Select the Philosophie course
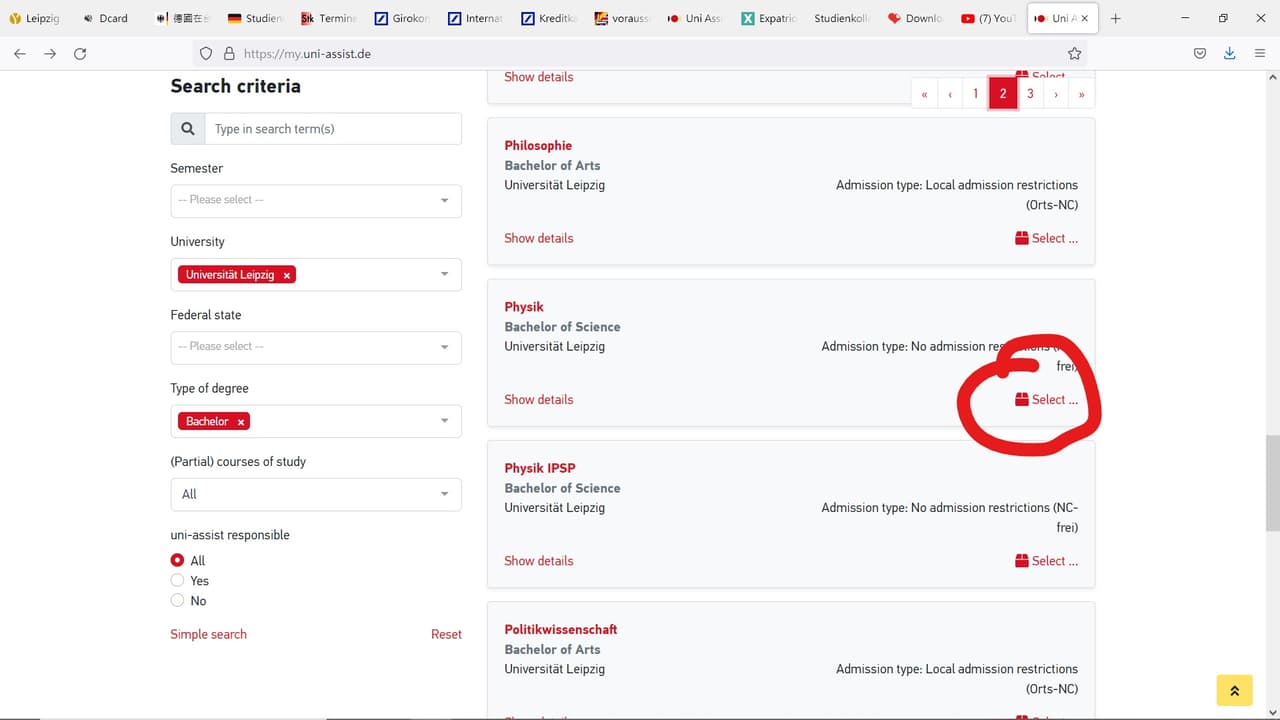Screen dimensions: 1280x720 [1047, 238]
